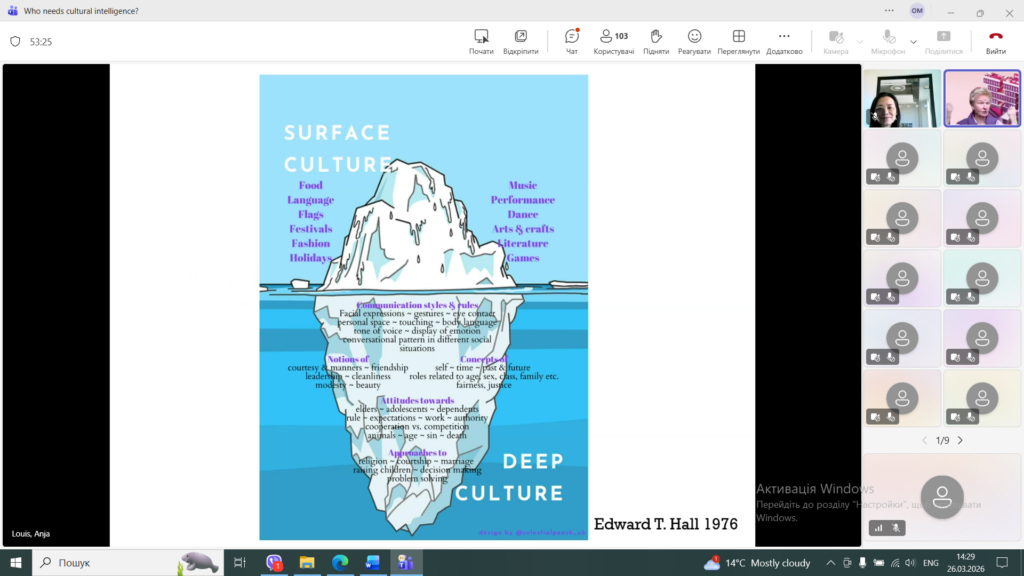Show the participants list (Користувачі)

[x=613, y=41]
